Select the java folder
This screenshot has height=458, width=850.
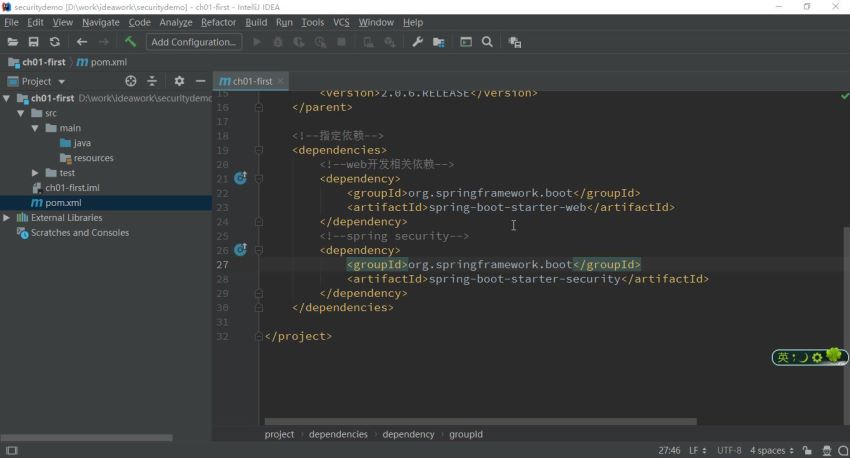75,143
